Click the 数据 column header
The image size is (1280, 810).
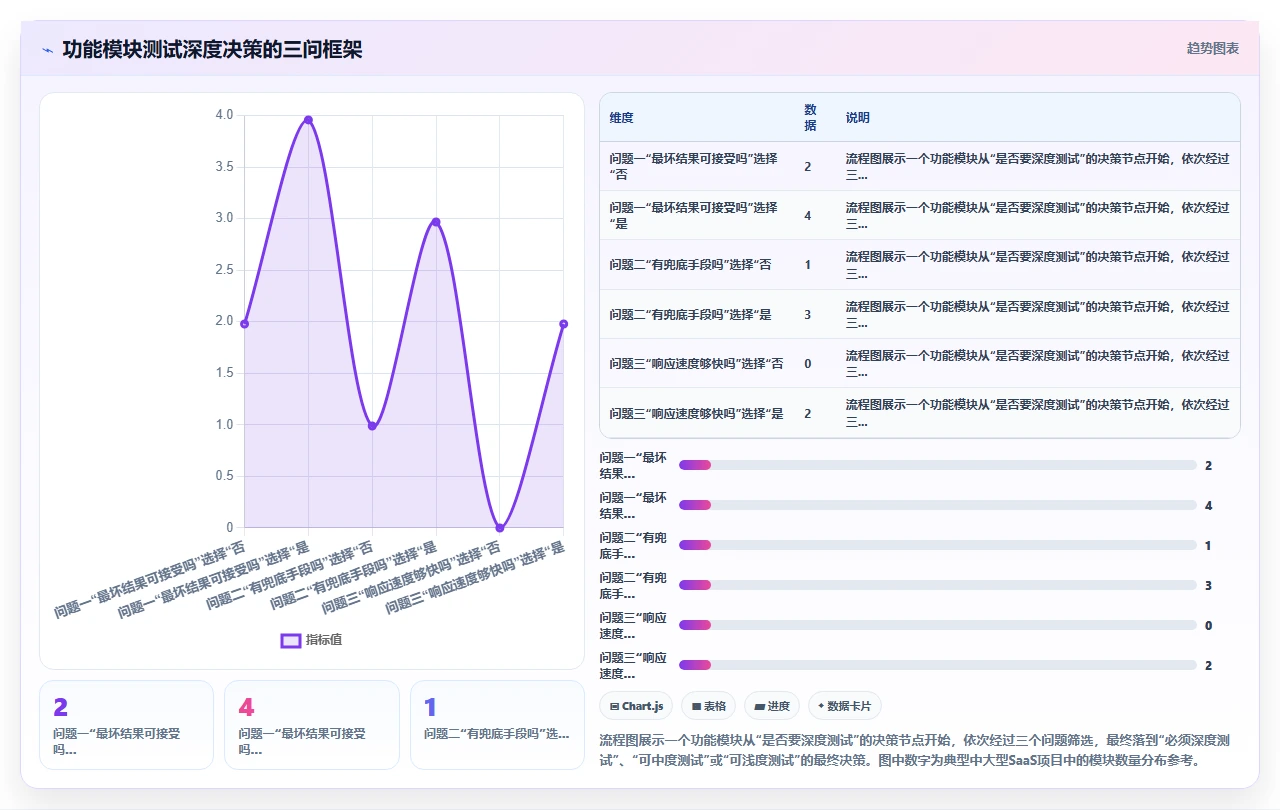[810, 117]
